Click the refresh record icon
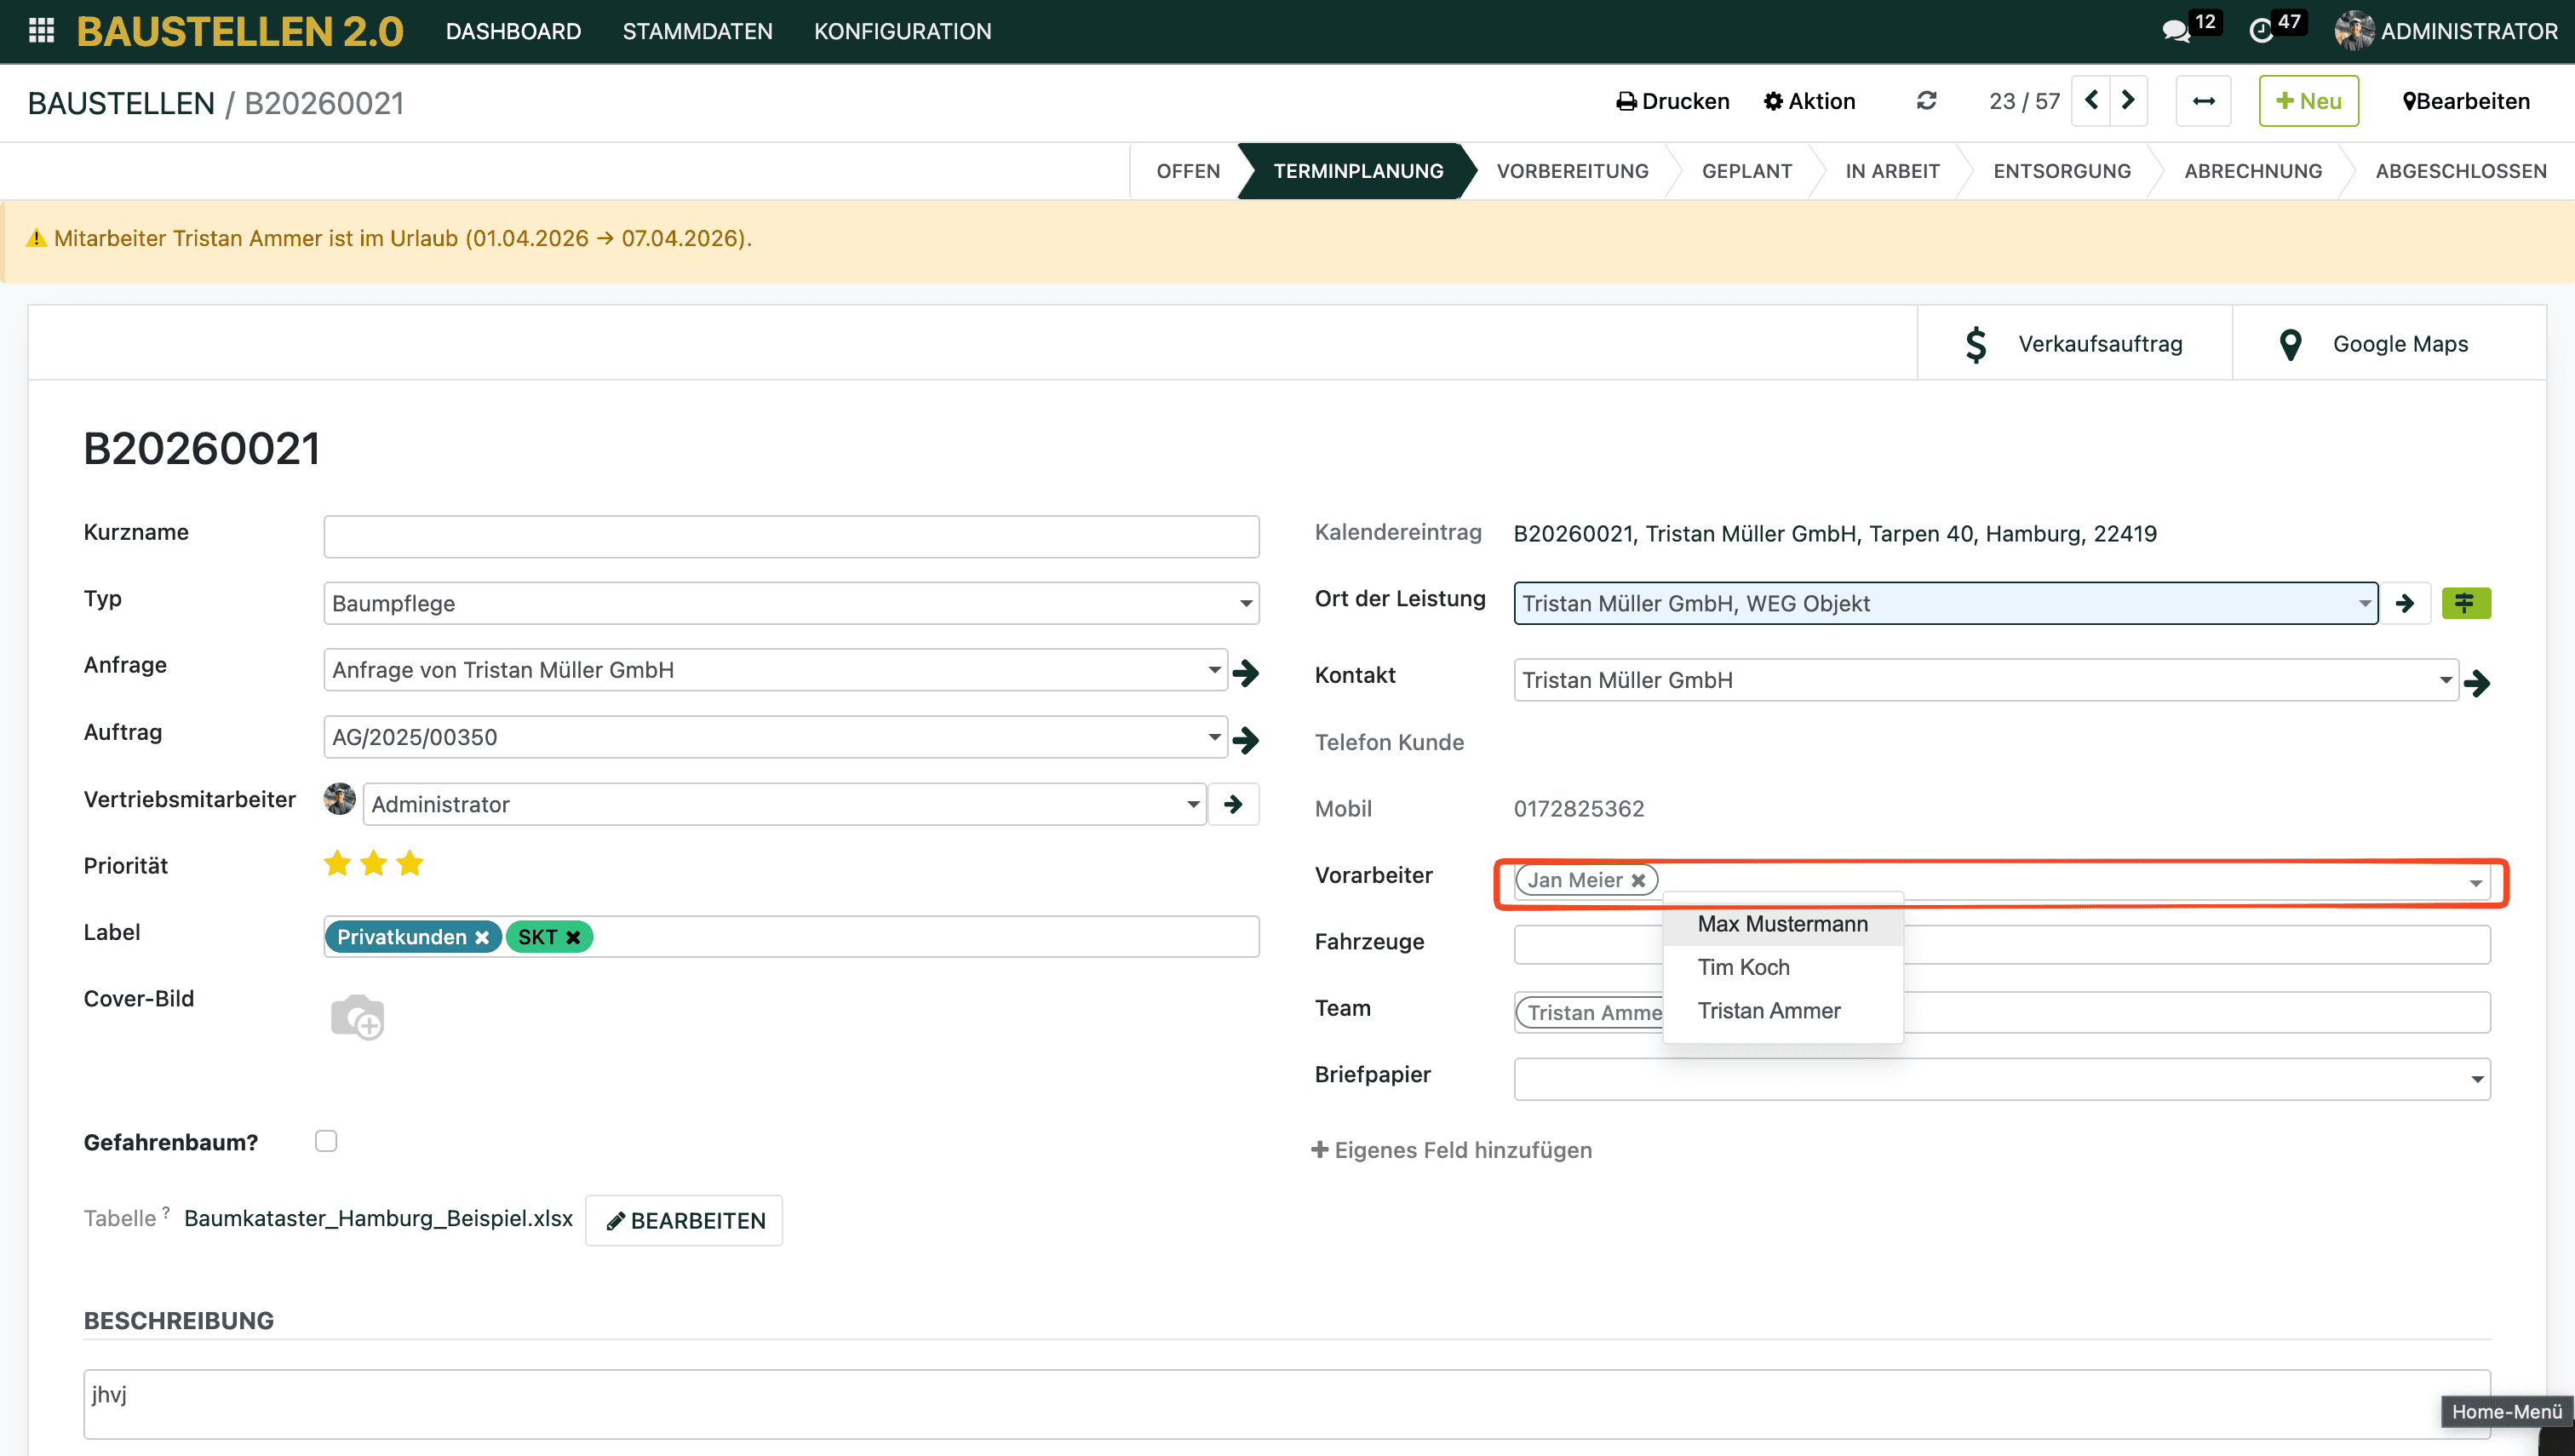The width and height of the screenshot is (2575, 1456). coord(1926,101)
